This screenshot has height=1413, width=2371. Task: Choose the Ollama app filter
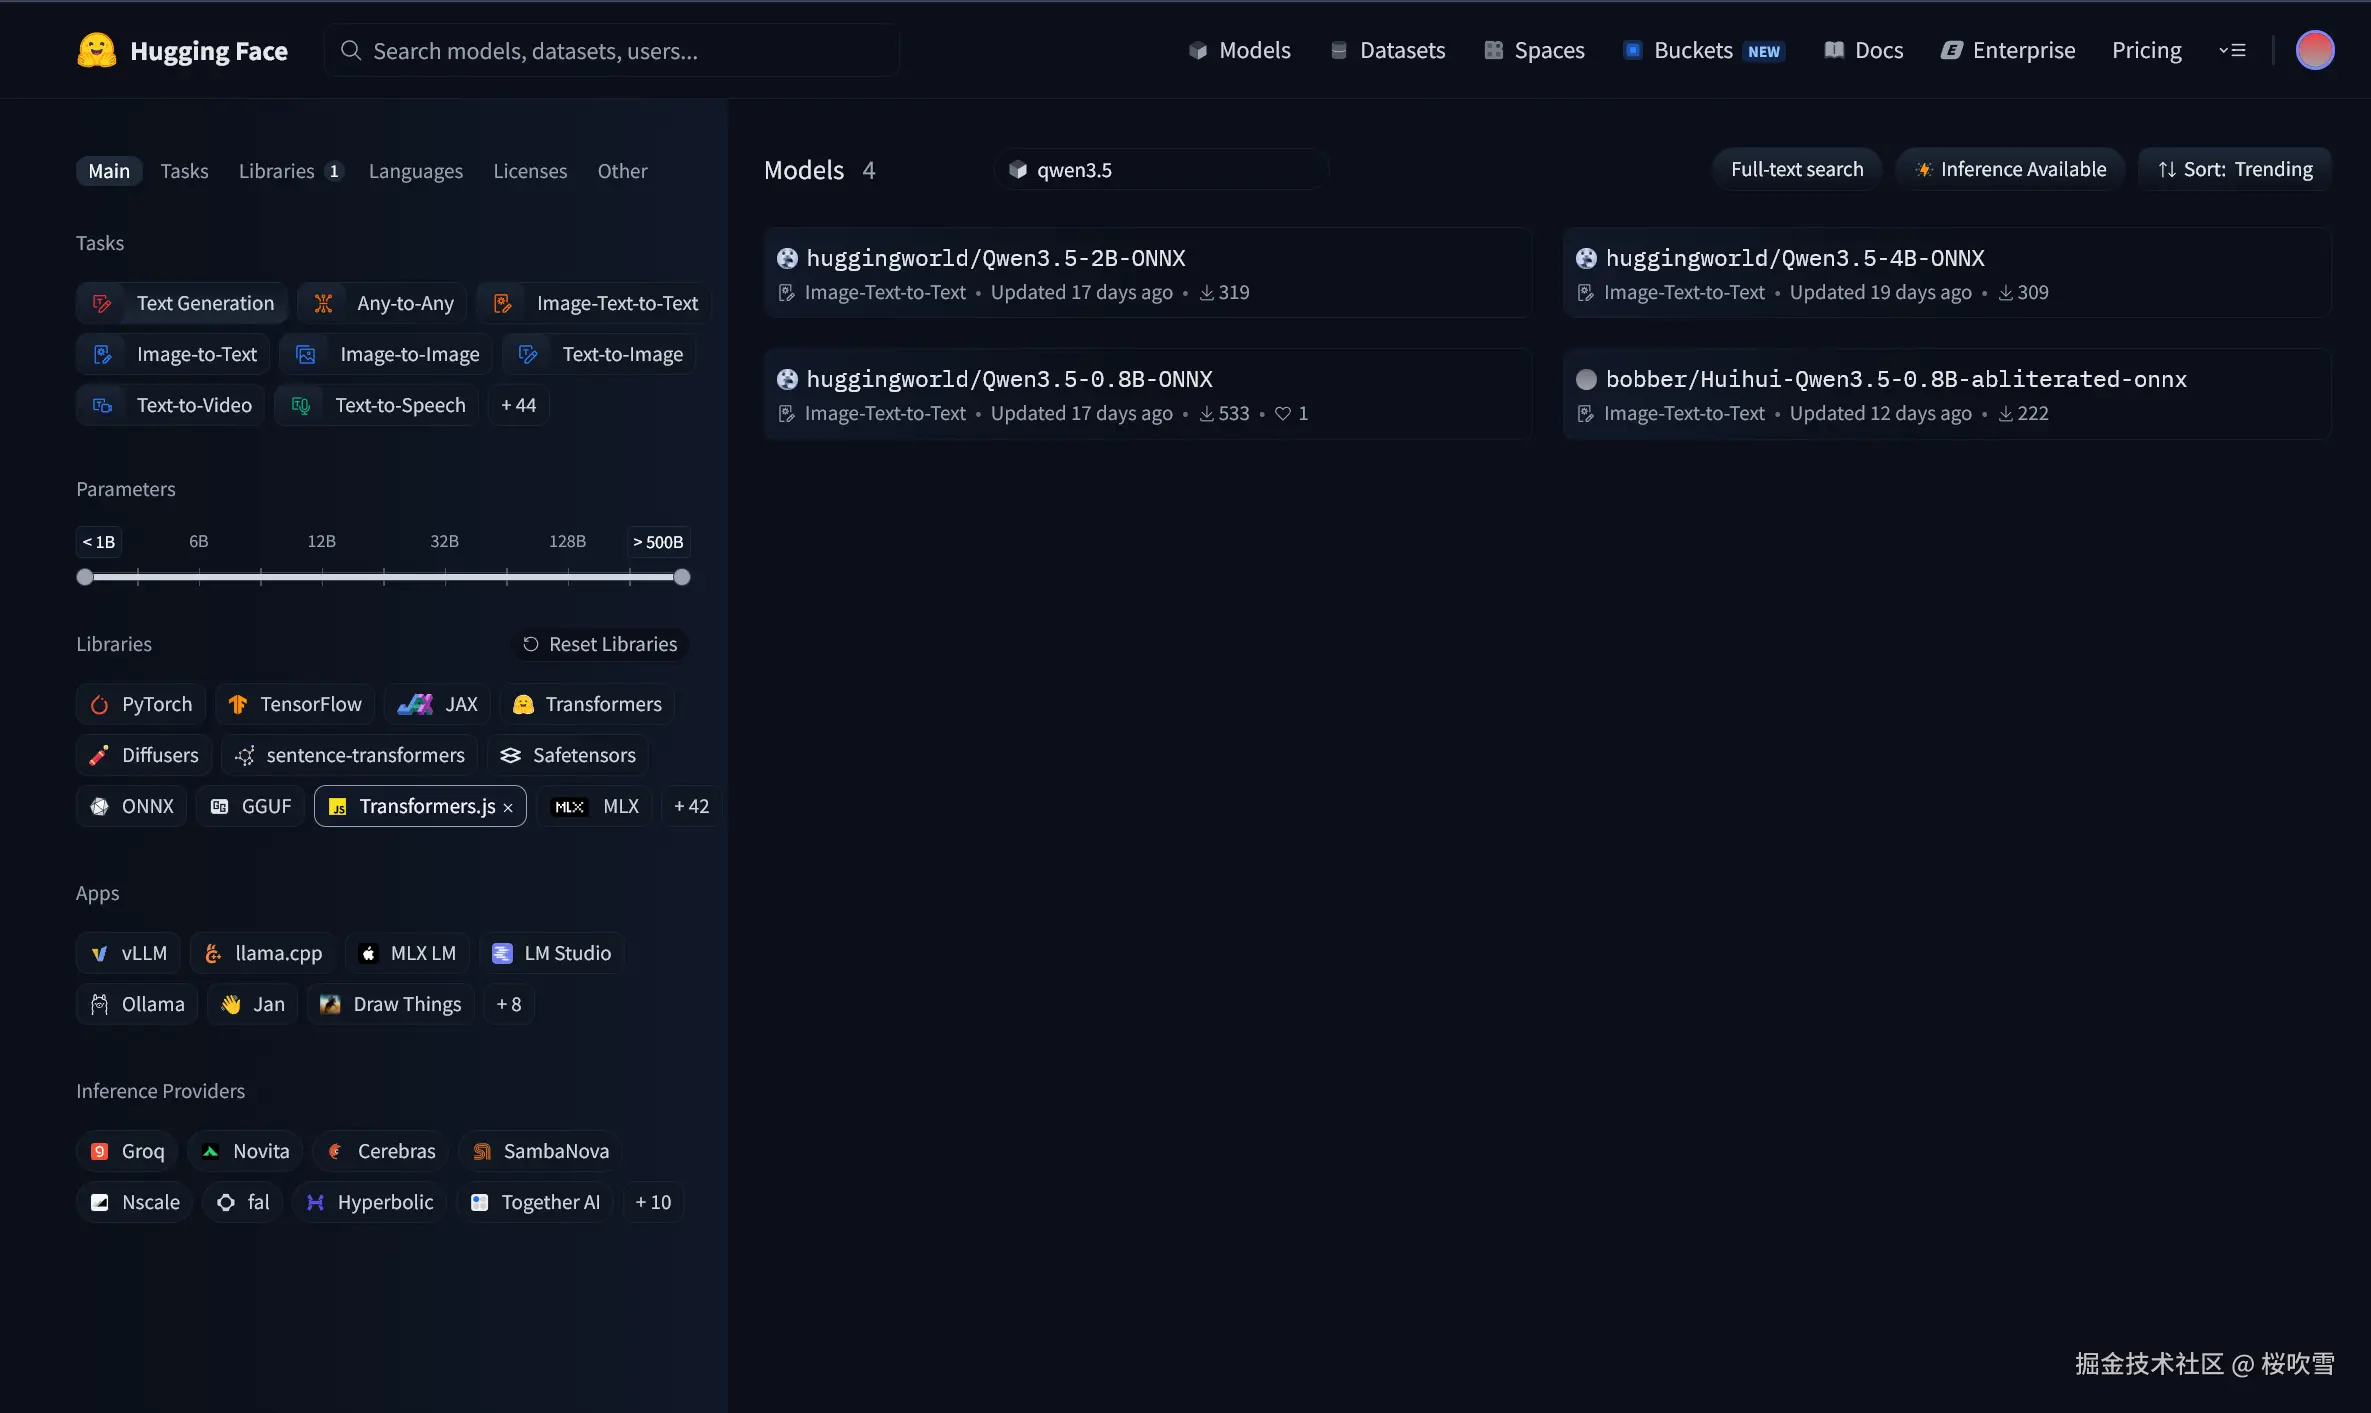pyautogui.click(x=137, y=1004)
